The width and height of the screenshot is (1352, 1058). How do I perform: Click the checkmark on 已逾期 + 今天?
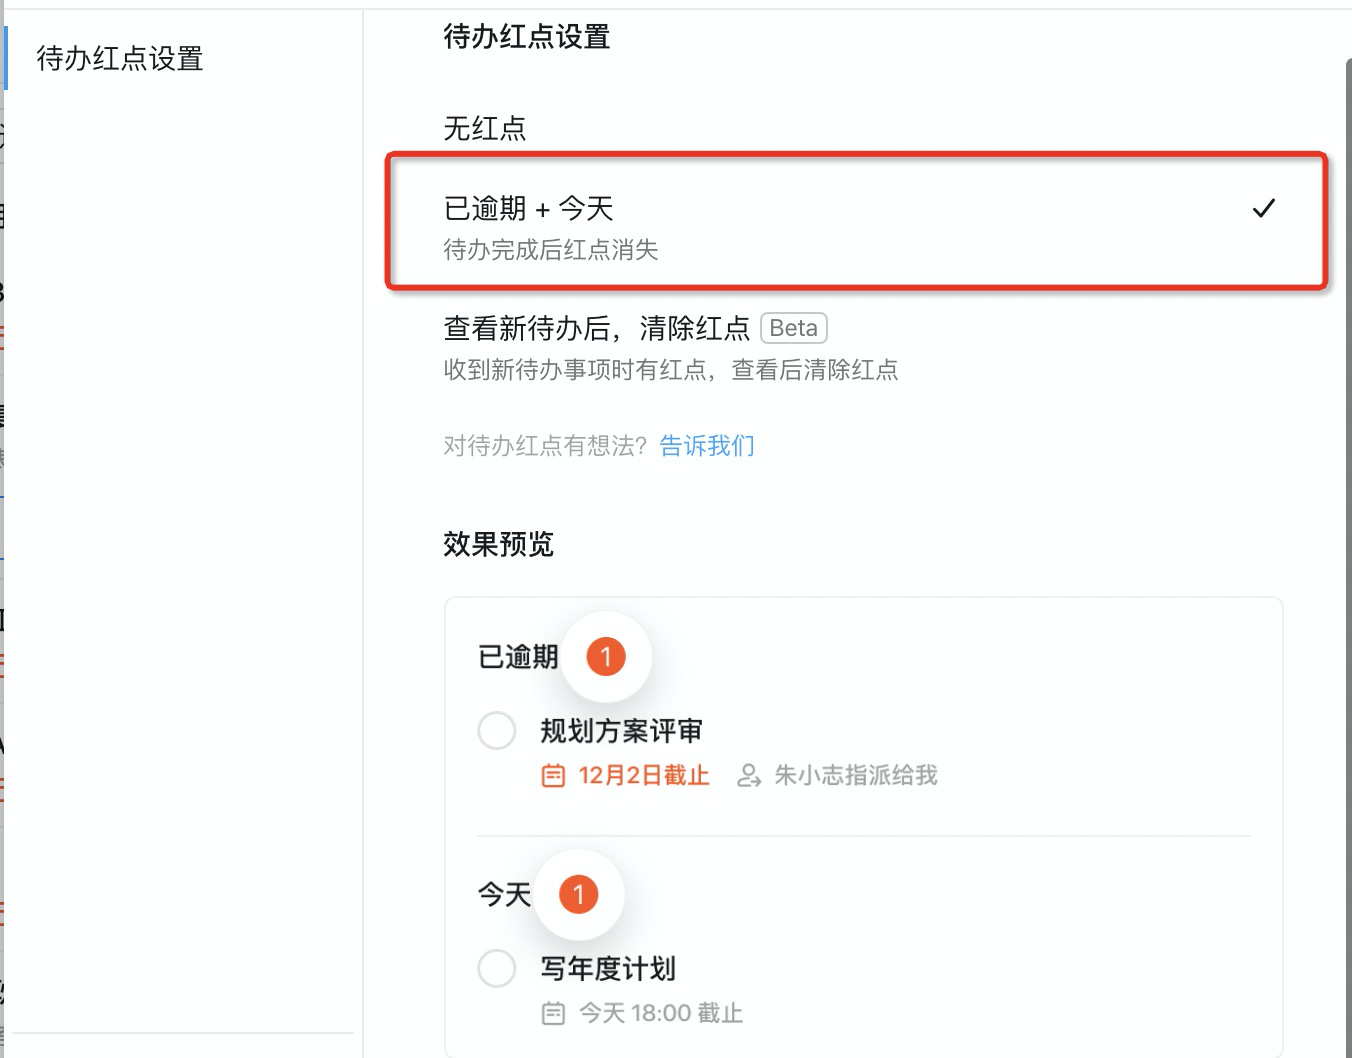tap(1263, 208)
